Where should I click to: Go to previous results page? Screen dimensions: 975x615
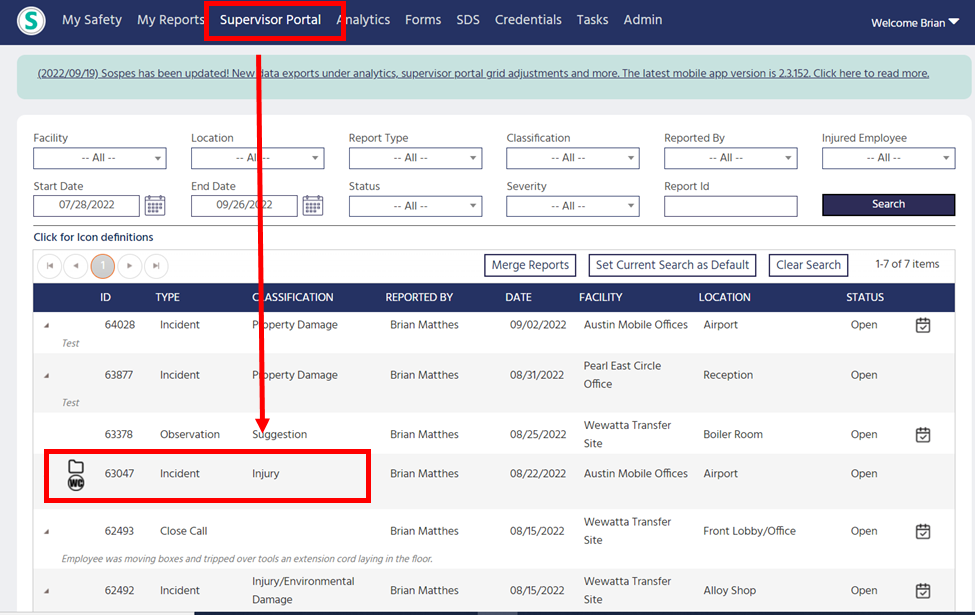tap(76, 266)
